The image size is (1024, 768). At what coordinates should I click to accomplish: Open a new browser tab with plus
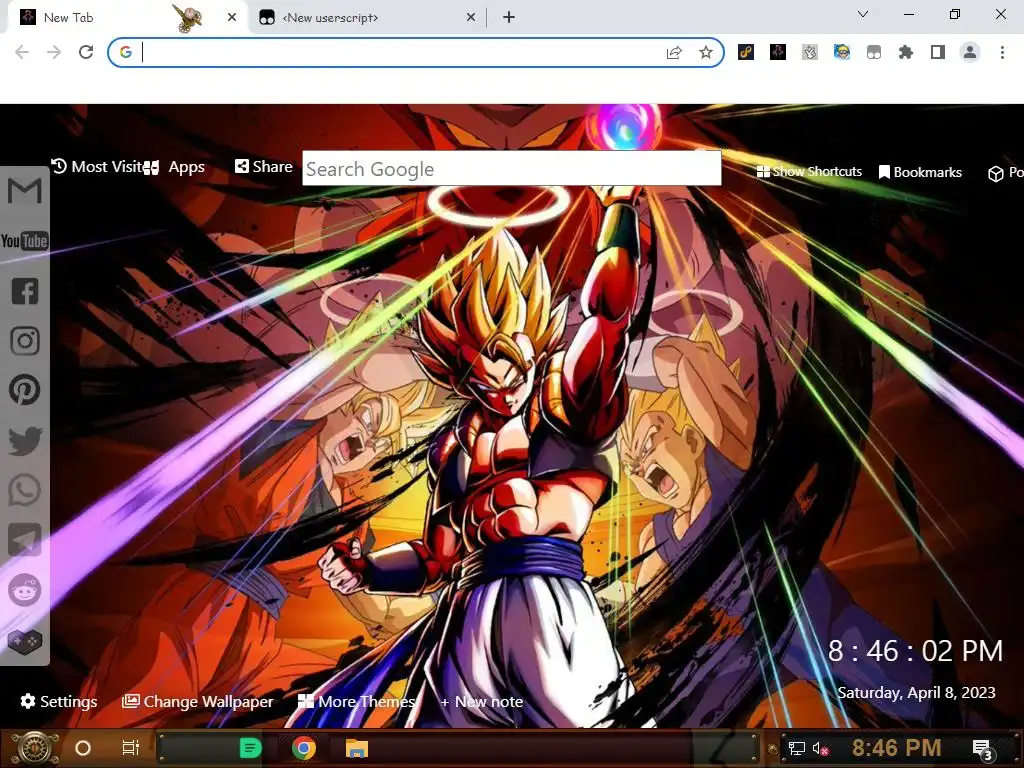pyautogui.click(x=509, y=18)
